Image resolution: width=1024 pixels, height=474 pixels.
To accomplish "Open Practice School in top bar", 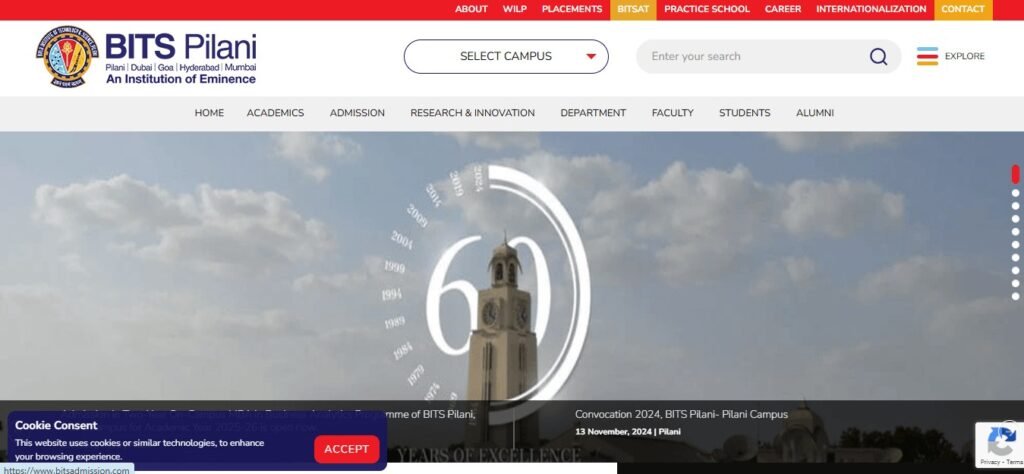I will click(707, 9).
